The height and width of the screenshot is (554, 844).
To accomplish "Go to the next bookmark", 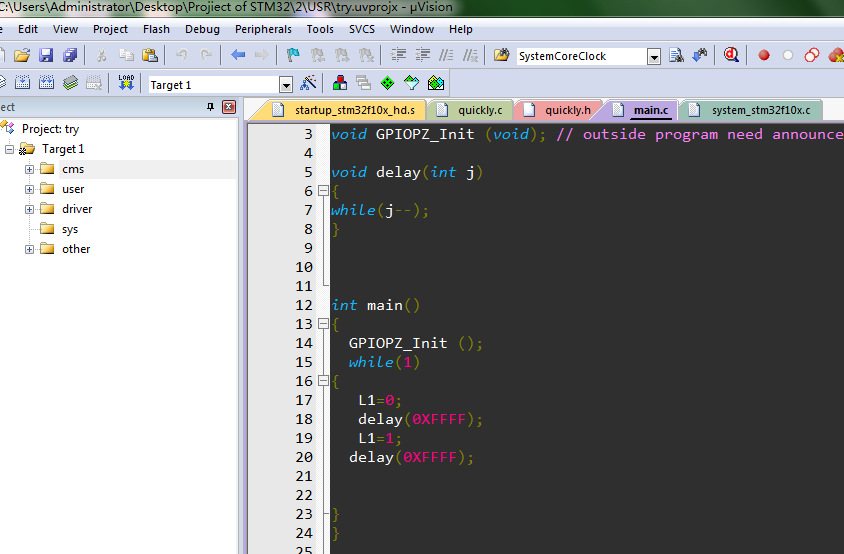I will [342, 55].
